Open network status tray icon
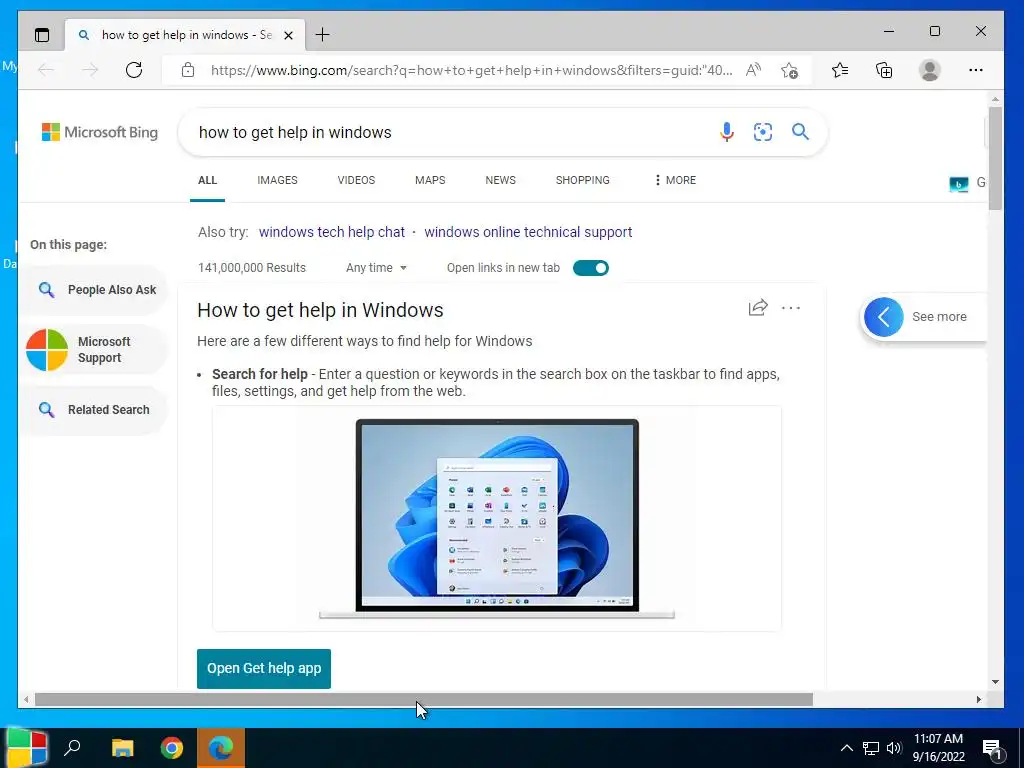This screenshot has width=1024, height=768. 871,748
